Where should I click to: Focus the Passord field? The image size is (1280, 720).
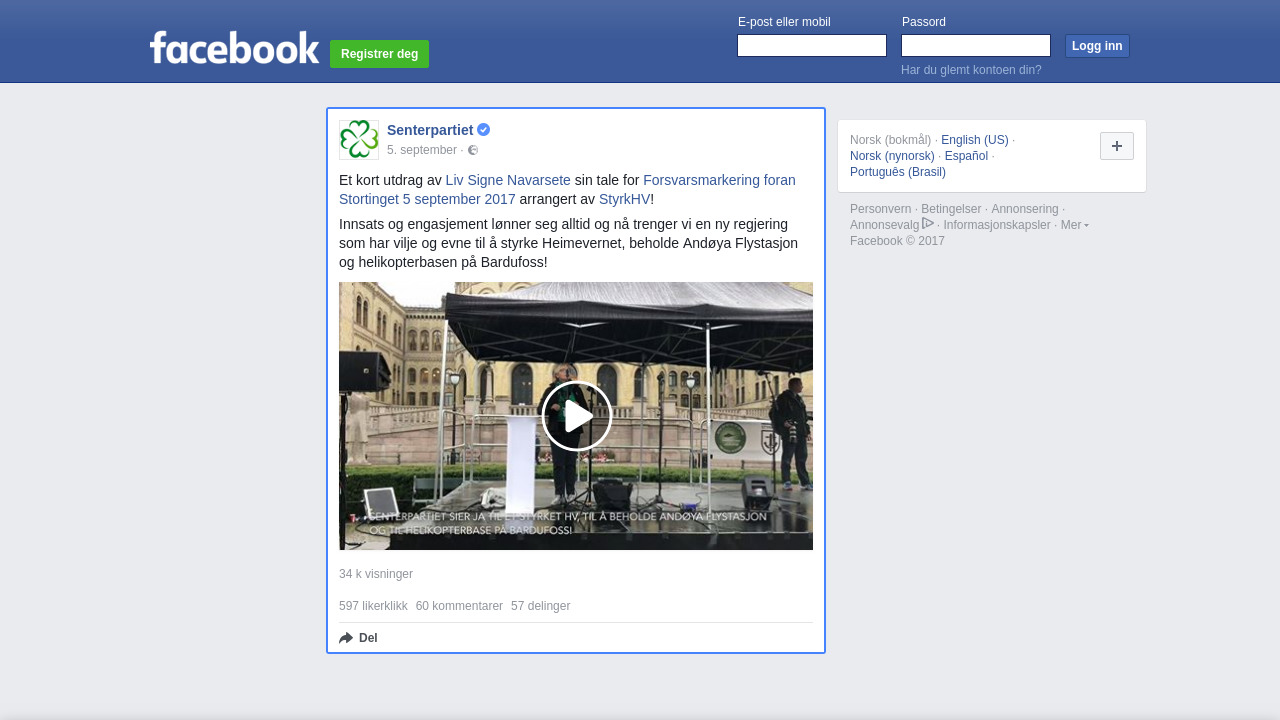pos(976,46)
